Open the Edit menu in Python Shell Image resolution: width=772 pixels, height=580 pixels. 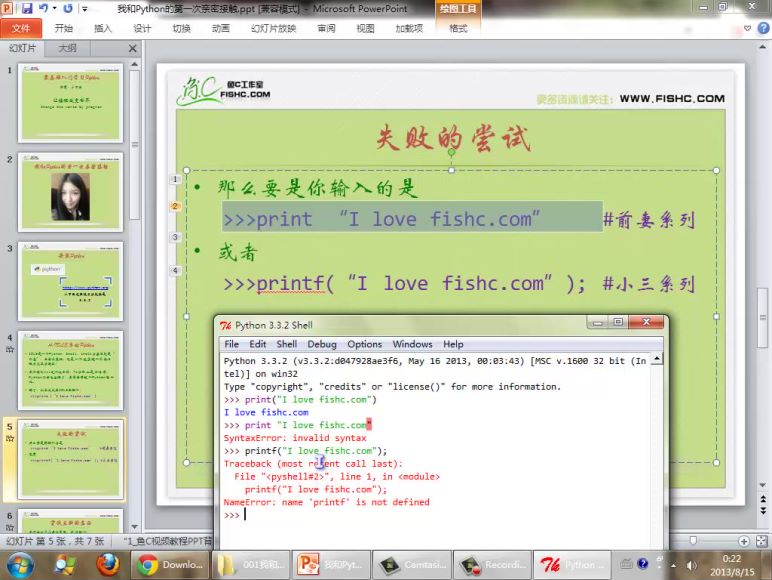click(x=257, y=344)
